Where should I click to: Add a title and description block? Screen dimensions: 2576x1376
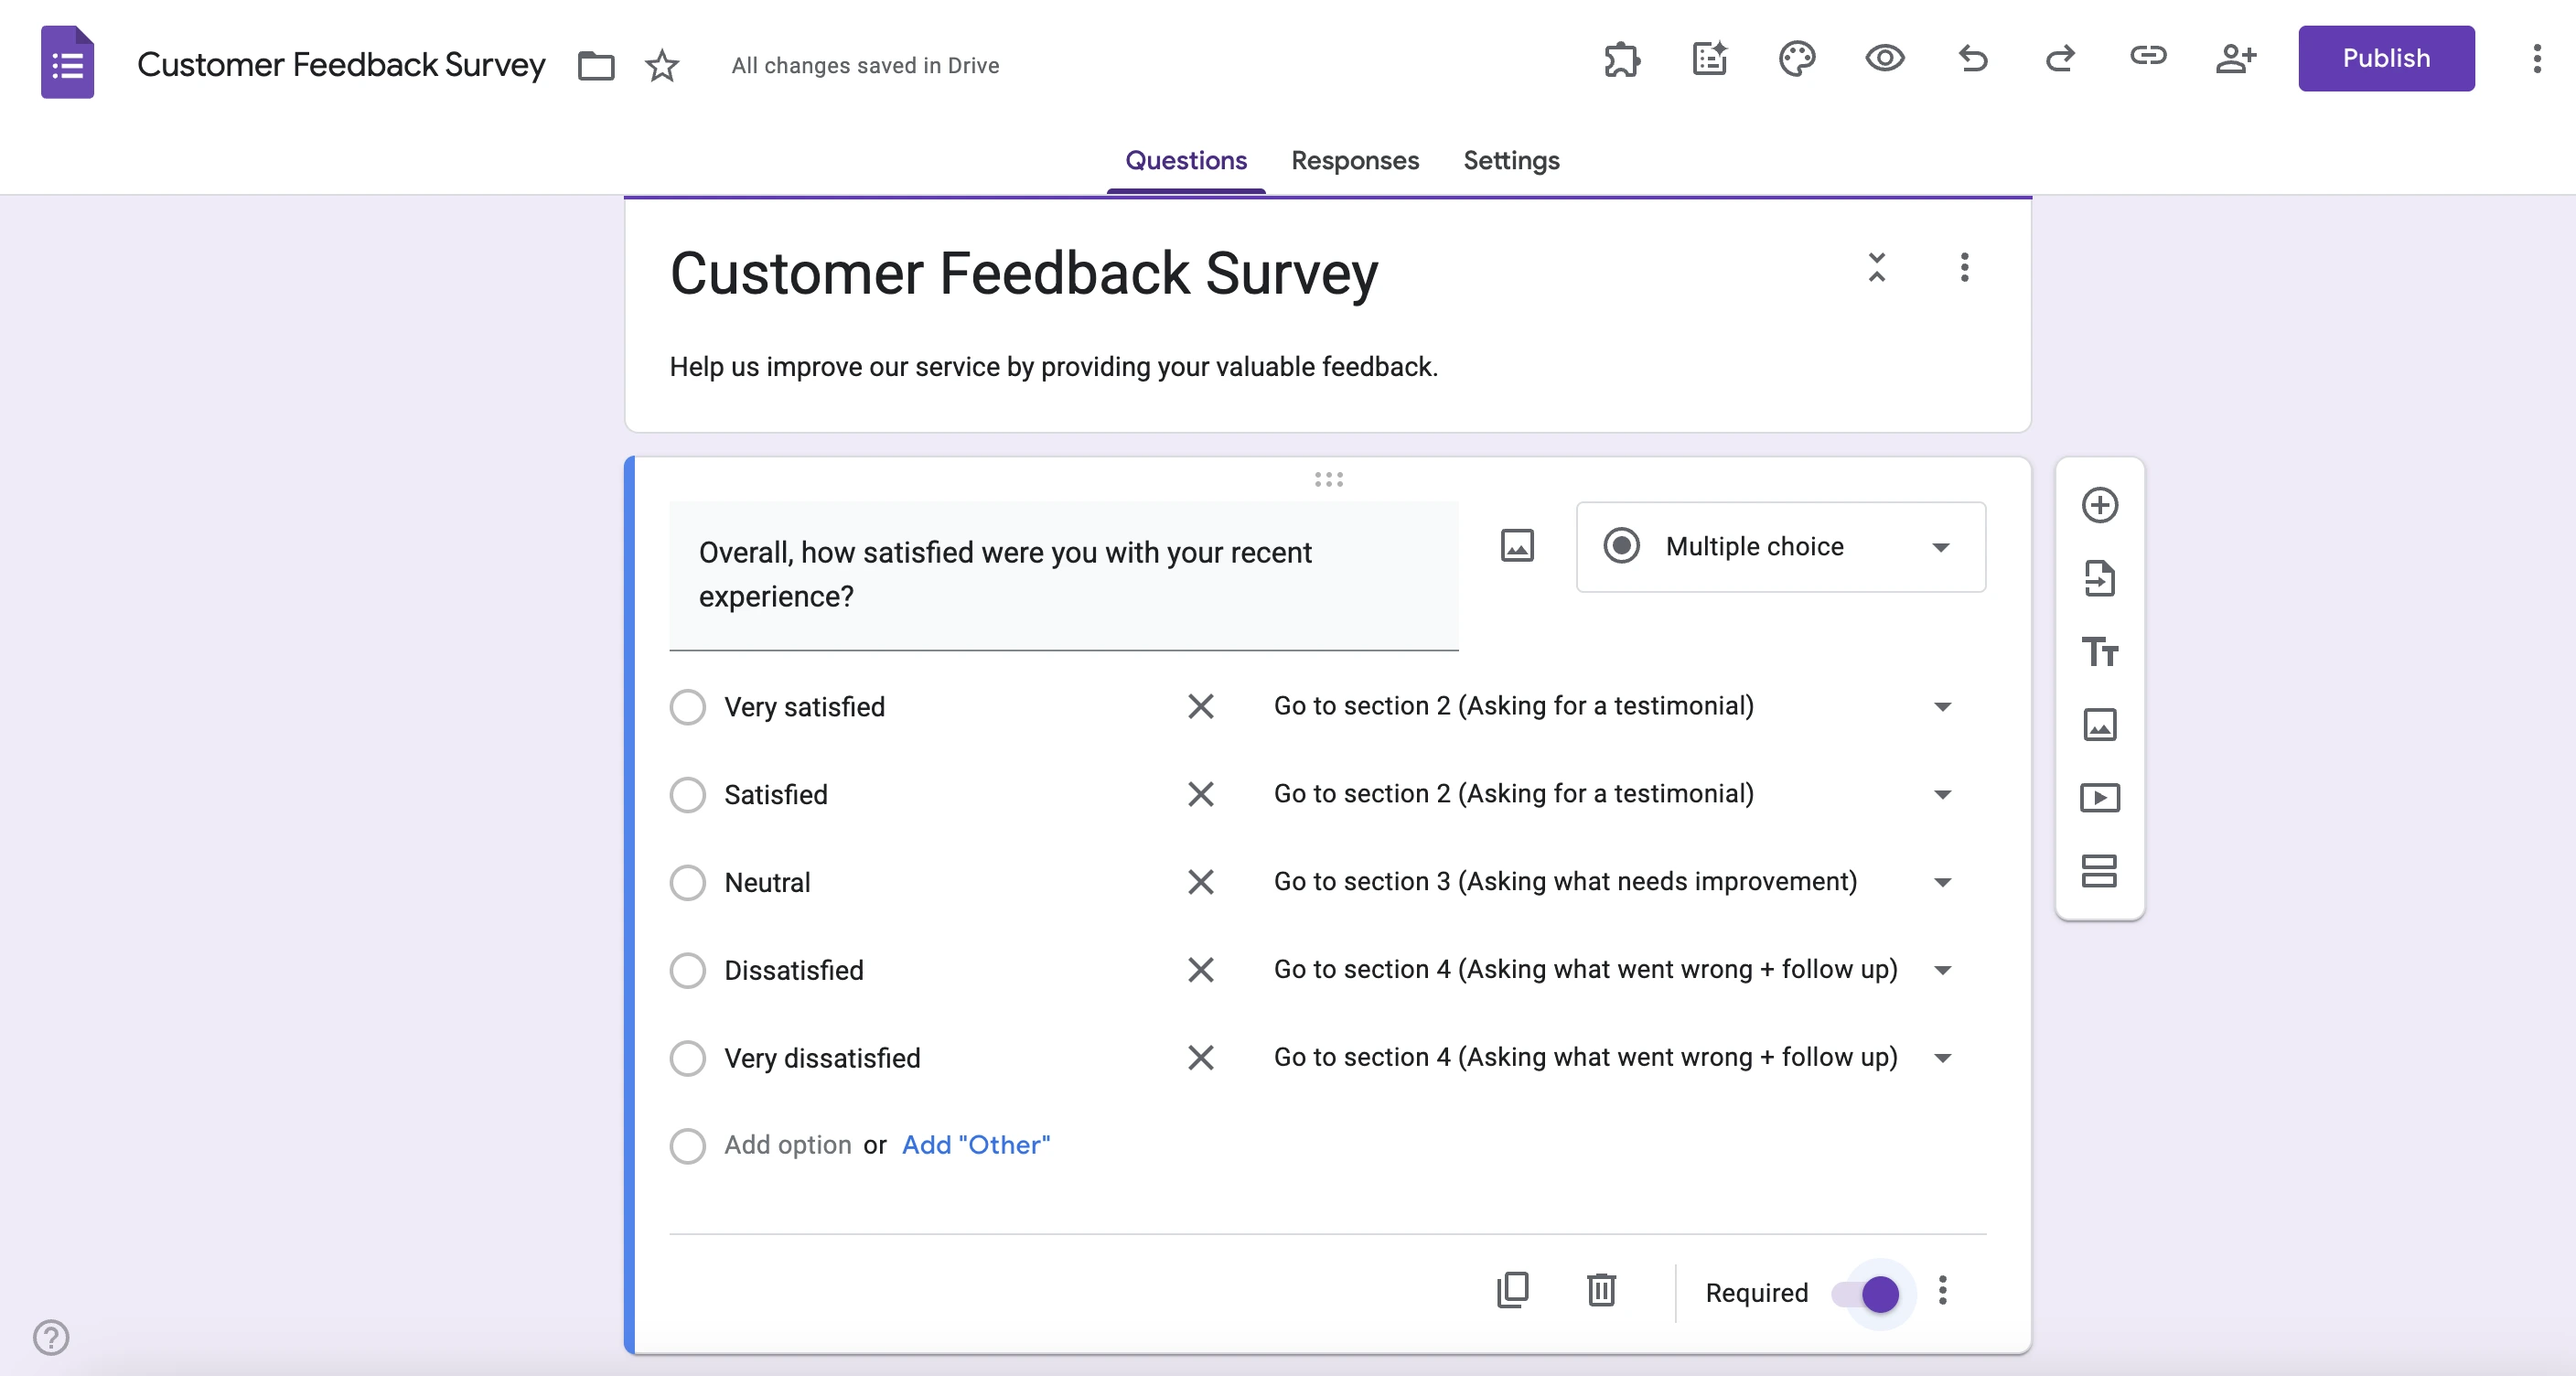(2100, 652)
